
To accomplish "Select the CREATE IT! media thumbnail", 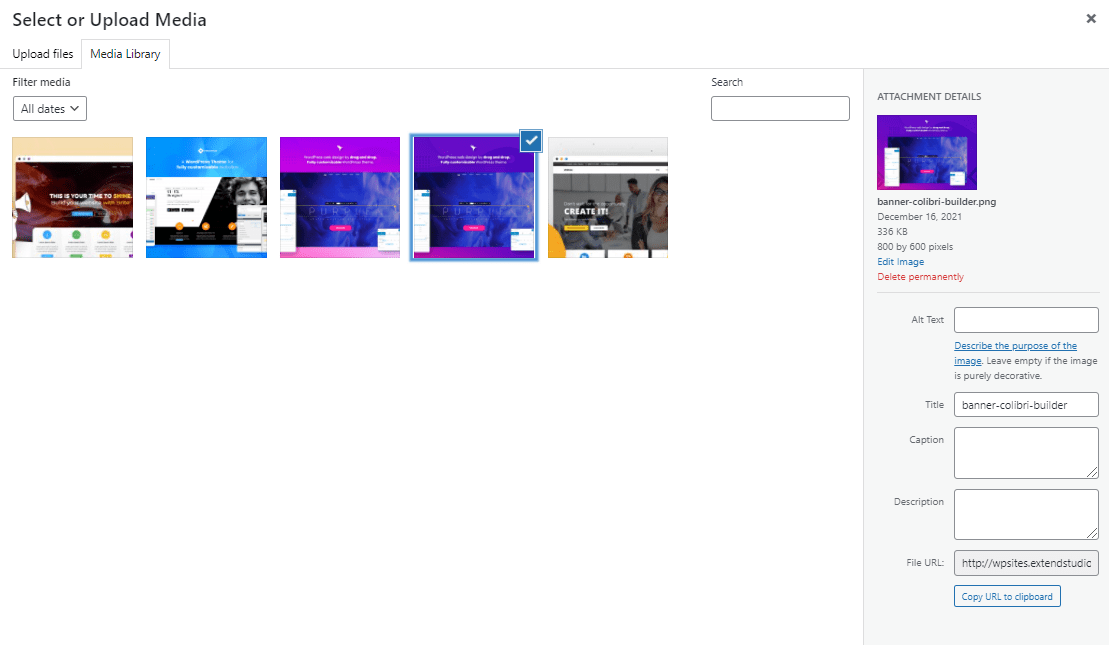I will tap(607, 197).
